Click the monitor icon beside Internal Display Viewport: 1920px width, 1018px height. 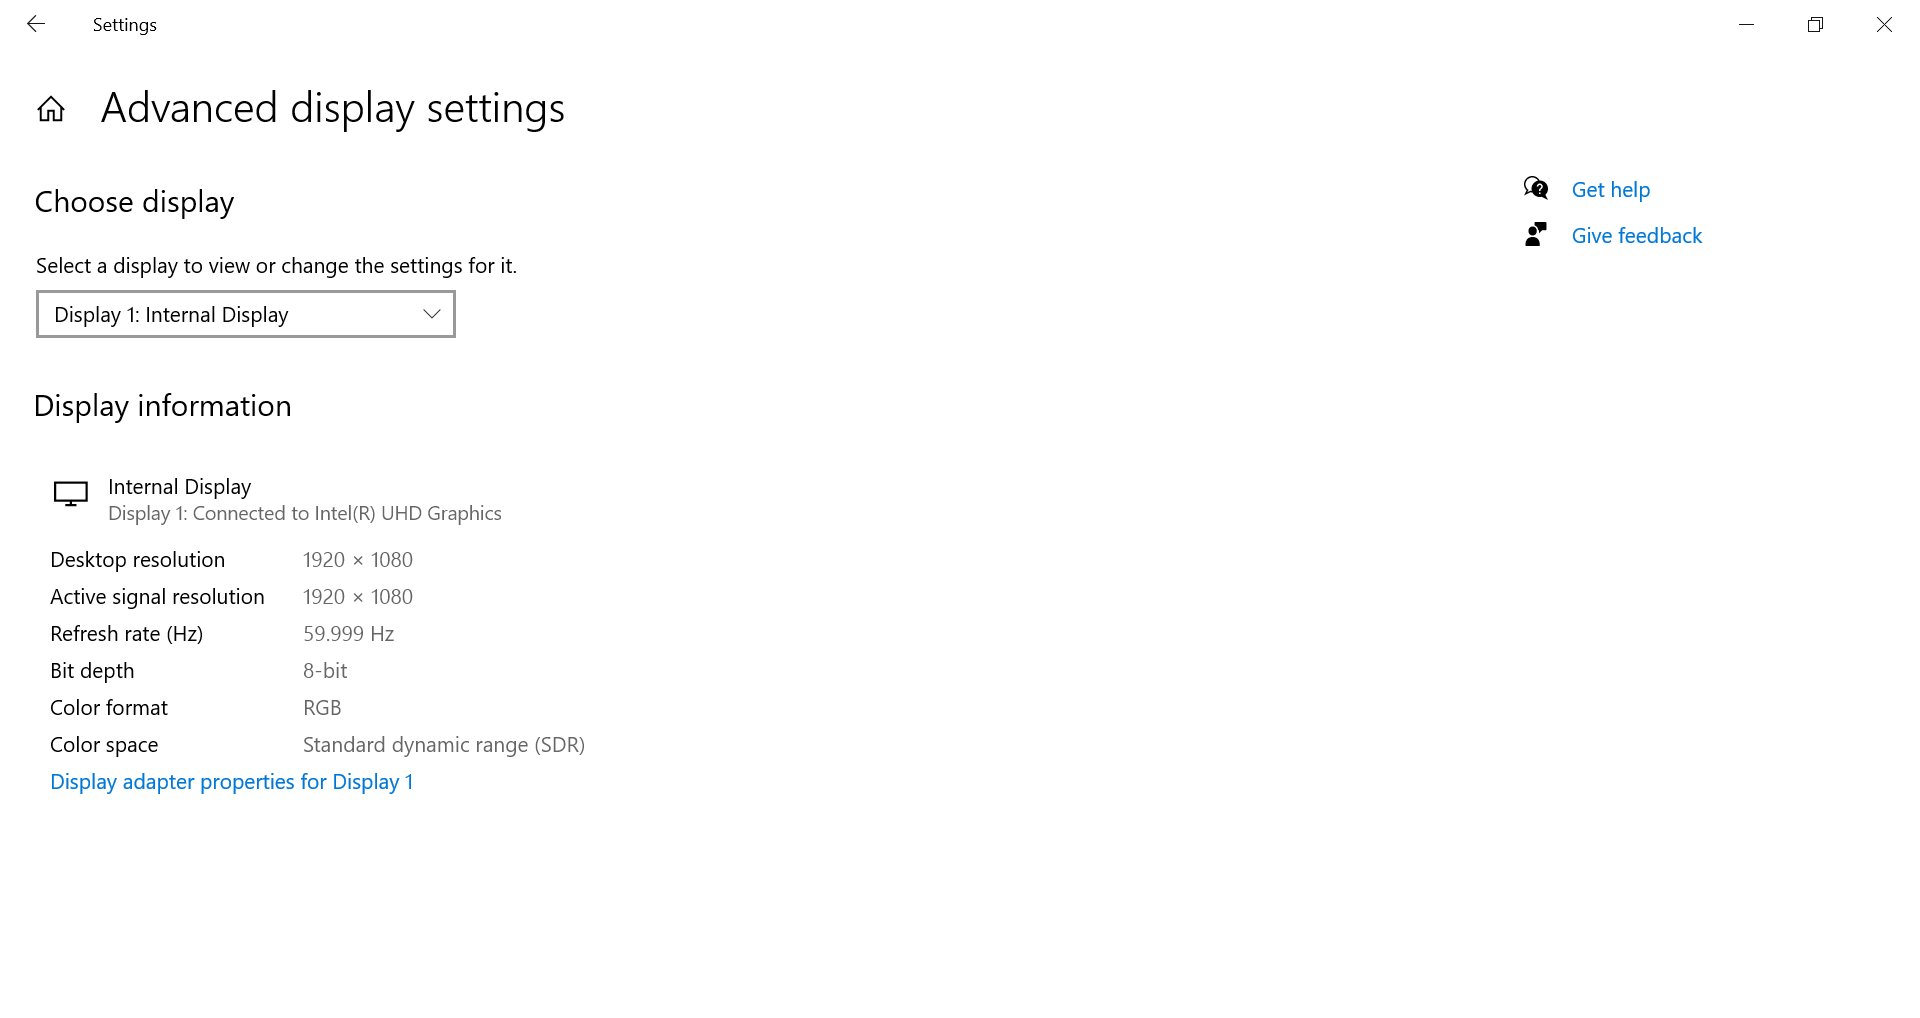pos(71,493)
